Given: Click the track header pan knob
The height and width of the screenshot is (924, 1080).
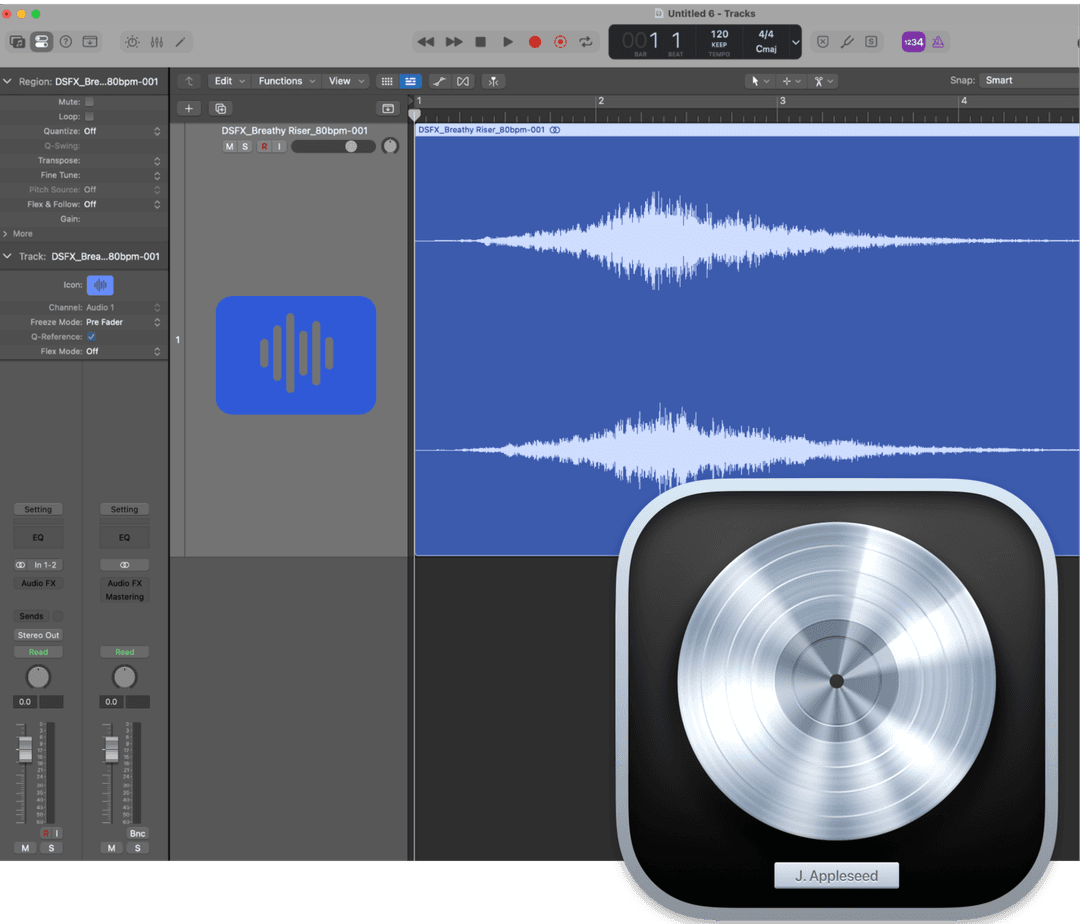Looking at the screenshot, I should coord(391,146).
